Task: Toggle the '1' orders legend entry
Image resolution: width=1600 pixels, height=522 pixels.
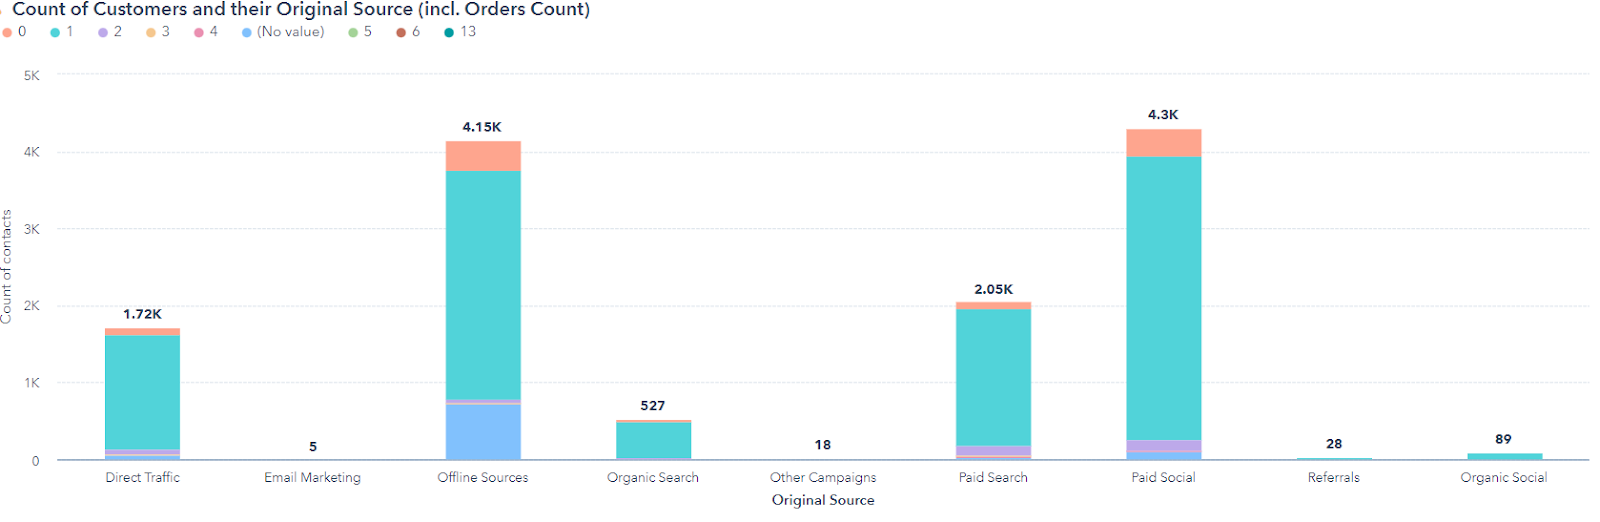Action: coord(62,32)
